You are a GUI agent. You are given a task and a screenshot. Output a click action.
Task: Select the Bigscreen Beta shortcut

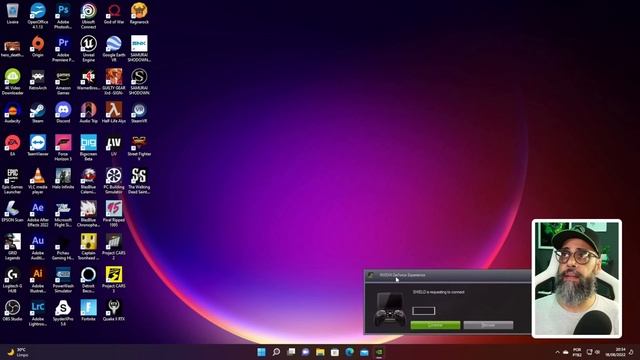[89, 148]
